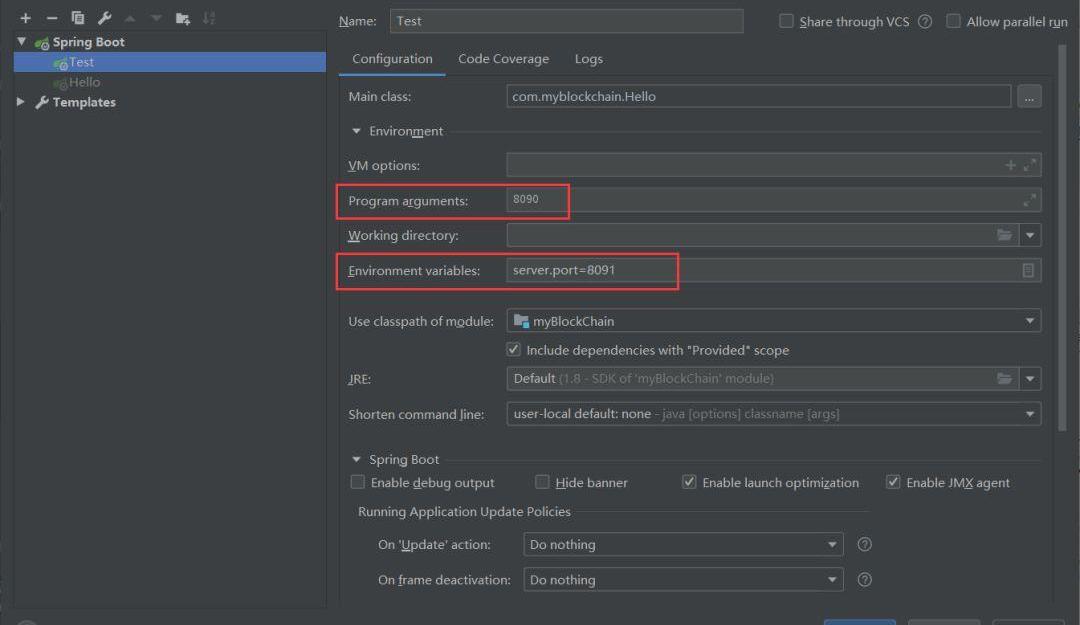The height and width of the screenshot is (625, 1080).
Task: Click help icon beside Share through VCS
Action: pos(925,22)
